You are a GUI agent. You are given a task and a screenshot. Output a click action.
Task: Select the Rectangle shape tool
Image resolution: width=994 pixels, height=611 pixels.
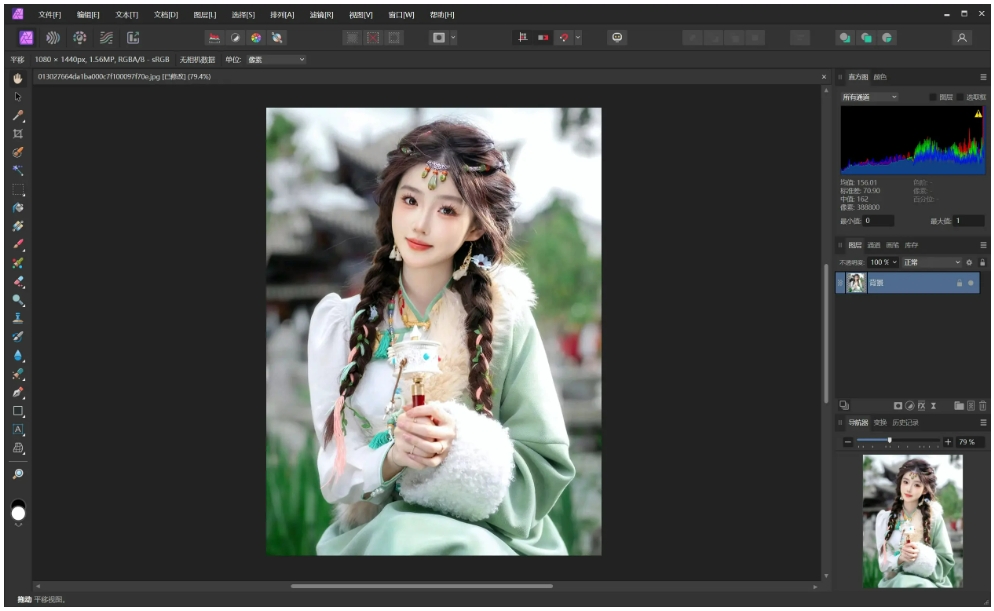pos(18,411)
